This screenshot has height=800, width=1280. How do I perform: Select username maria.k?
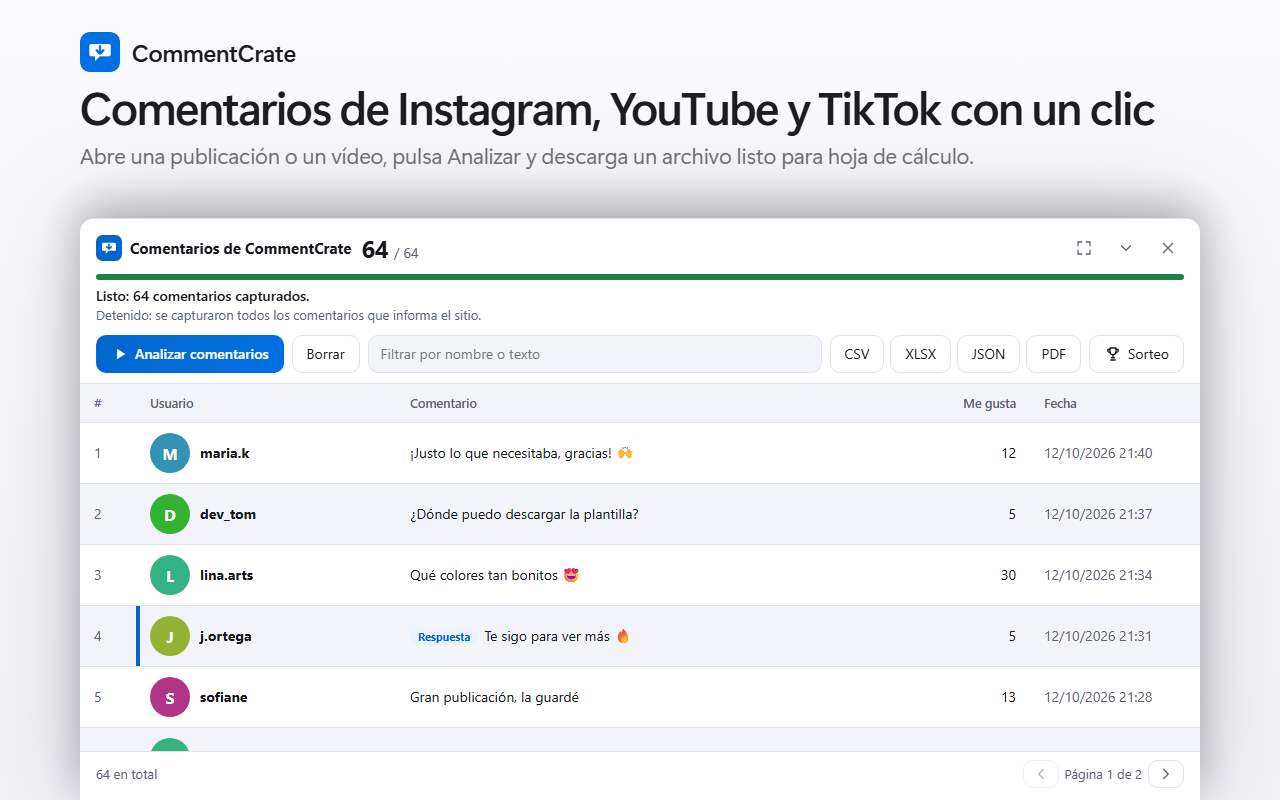point(225,453)
